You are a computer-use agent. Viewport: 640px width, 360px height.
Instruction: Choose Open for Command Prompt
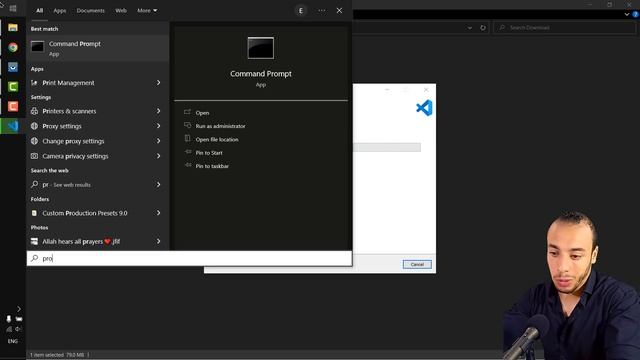[202, 113]
